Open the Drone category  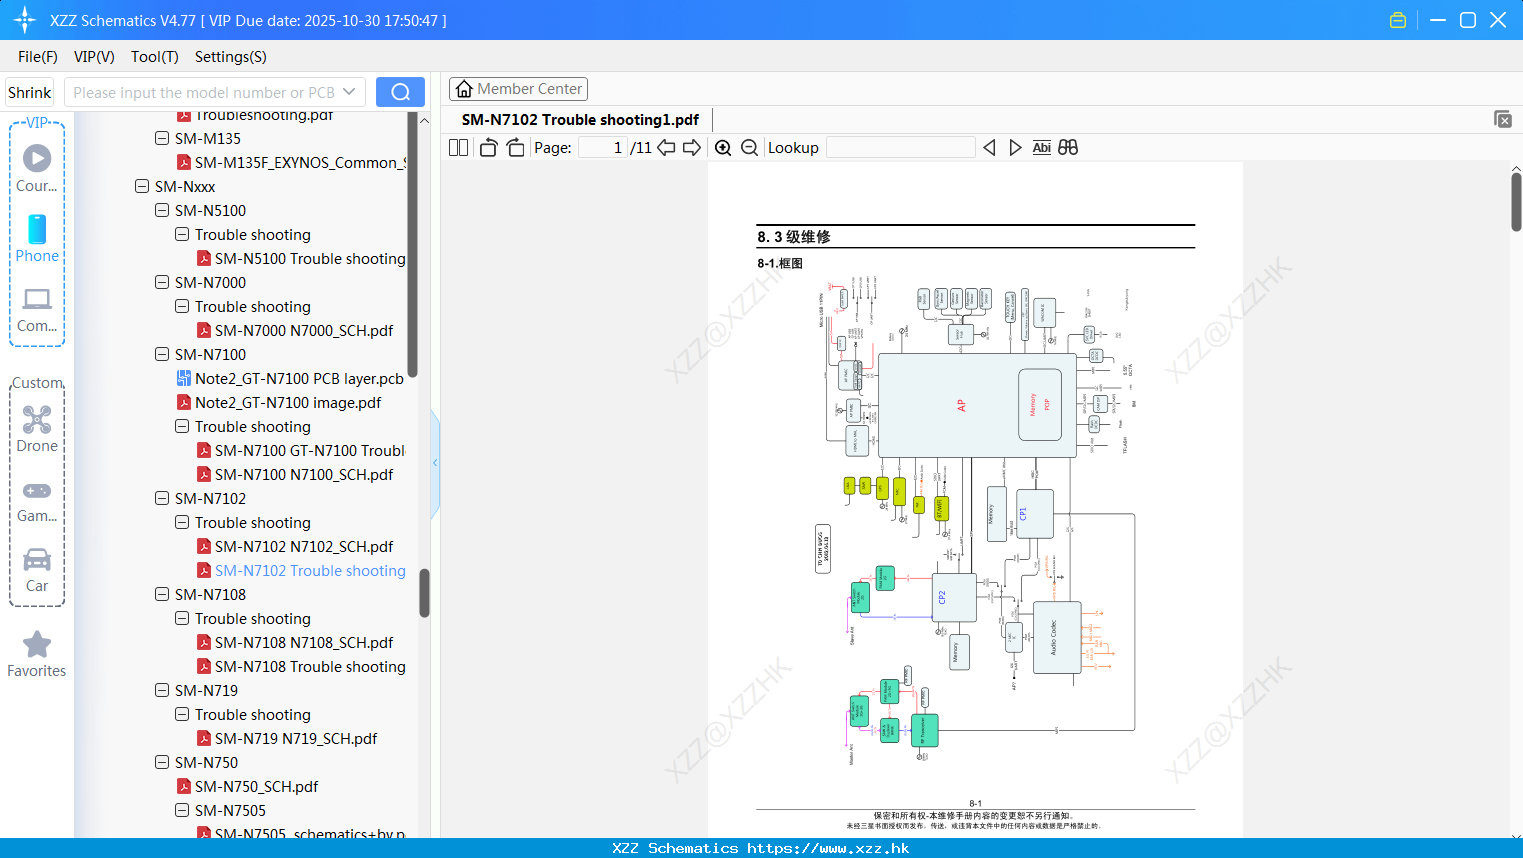[x=37, y=429]
